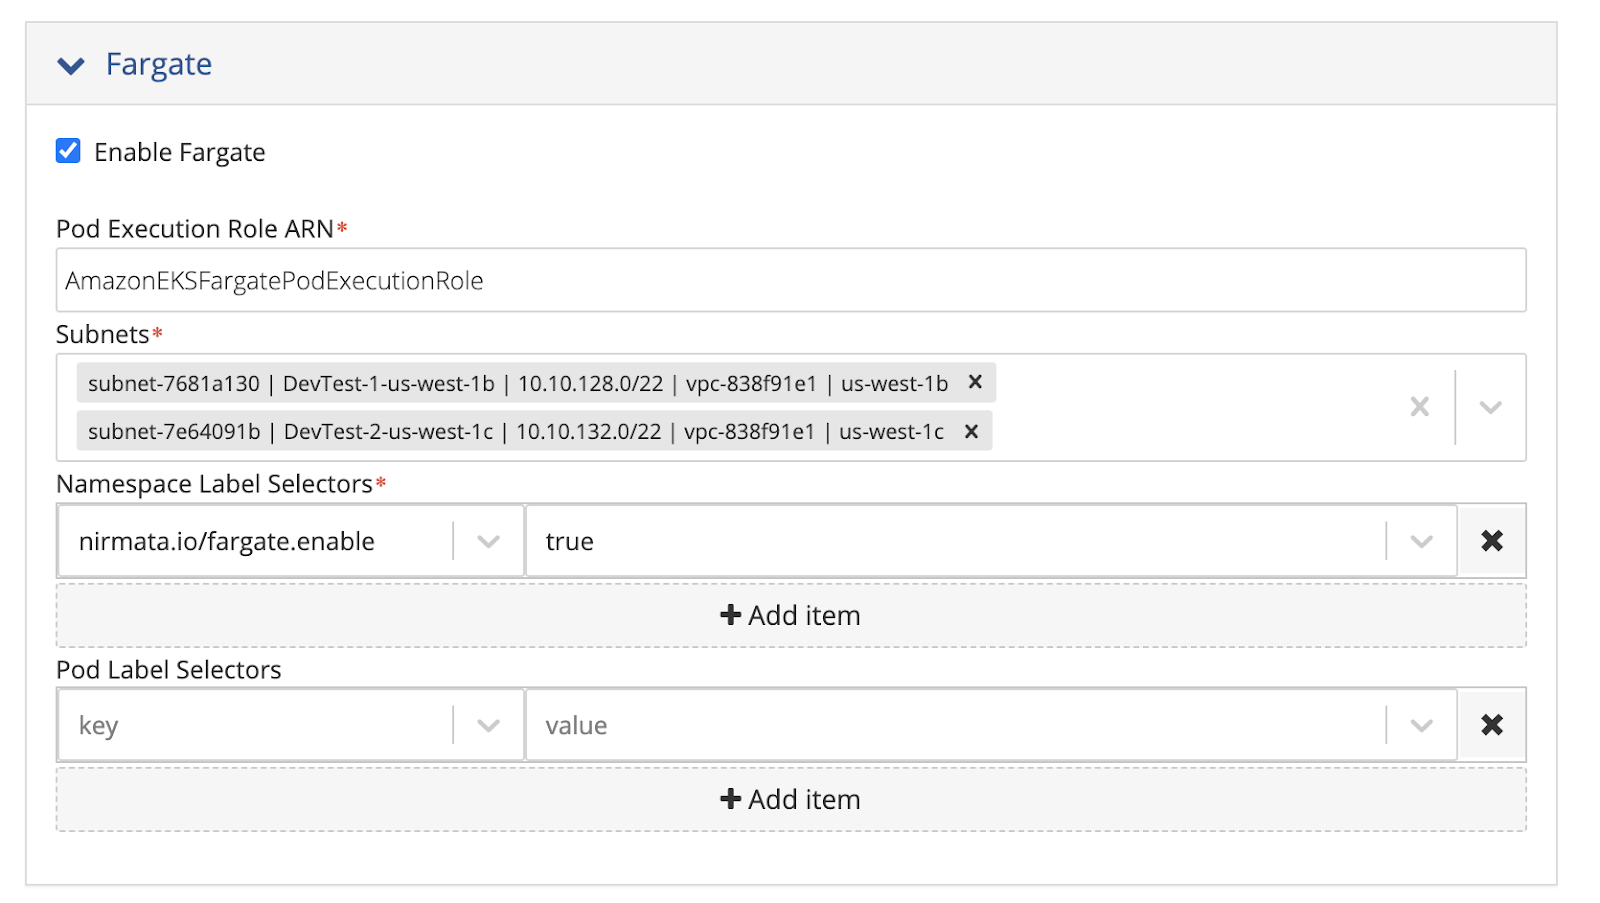The width and height of the screenshot is (1600, 903).
Task: Click the 'true' namespace label value text
Action: [570, 541]
